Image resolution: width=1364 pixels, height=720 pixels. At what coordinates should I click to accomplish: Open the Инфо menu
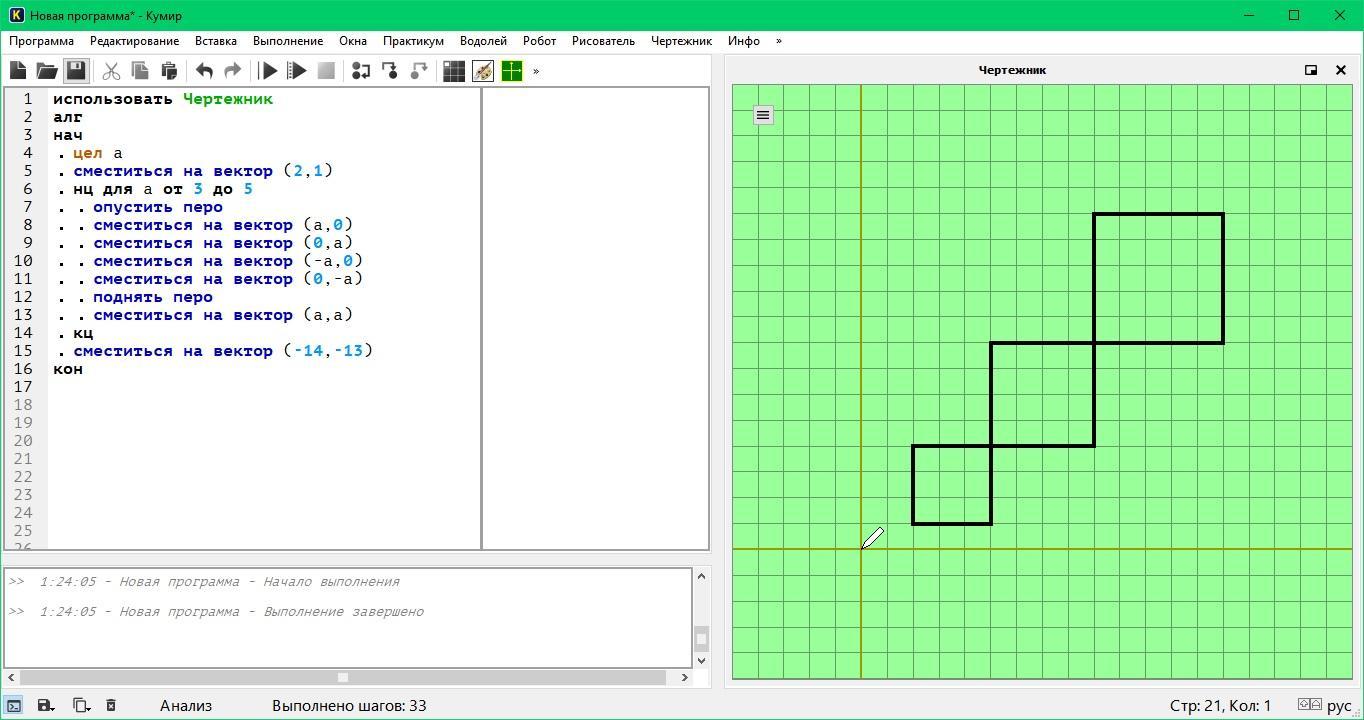pyautogui.click(x=744, y=41)
